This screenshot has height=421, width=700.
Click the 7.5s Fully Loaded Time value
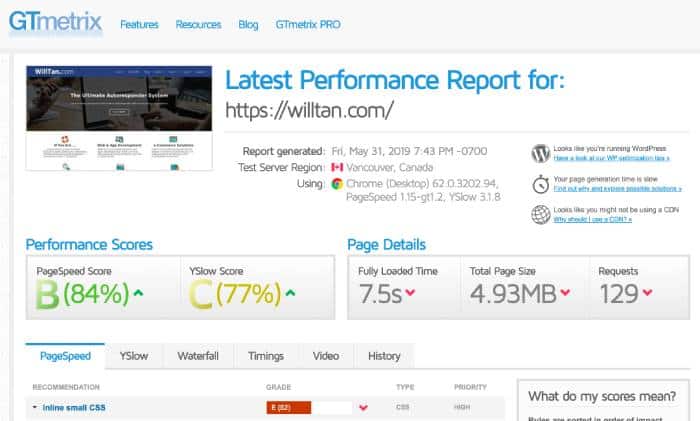380,294
